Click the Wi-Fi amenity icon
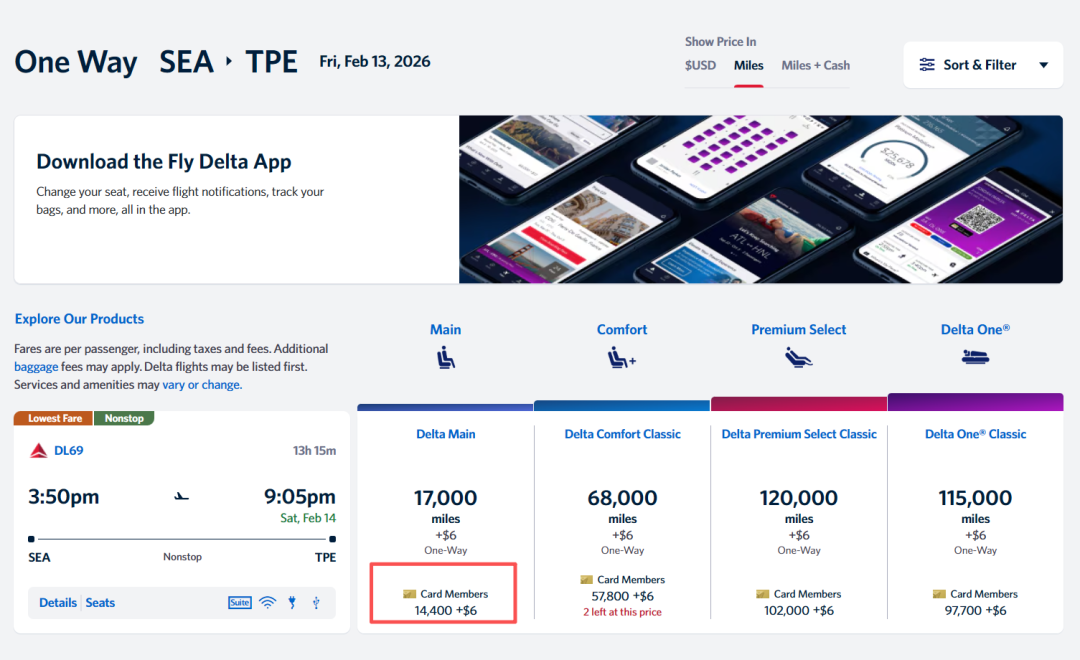The height and width of the screenshot is (660, 1080). [x=267, y=603]
